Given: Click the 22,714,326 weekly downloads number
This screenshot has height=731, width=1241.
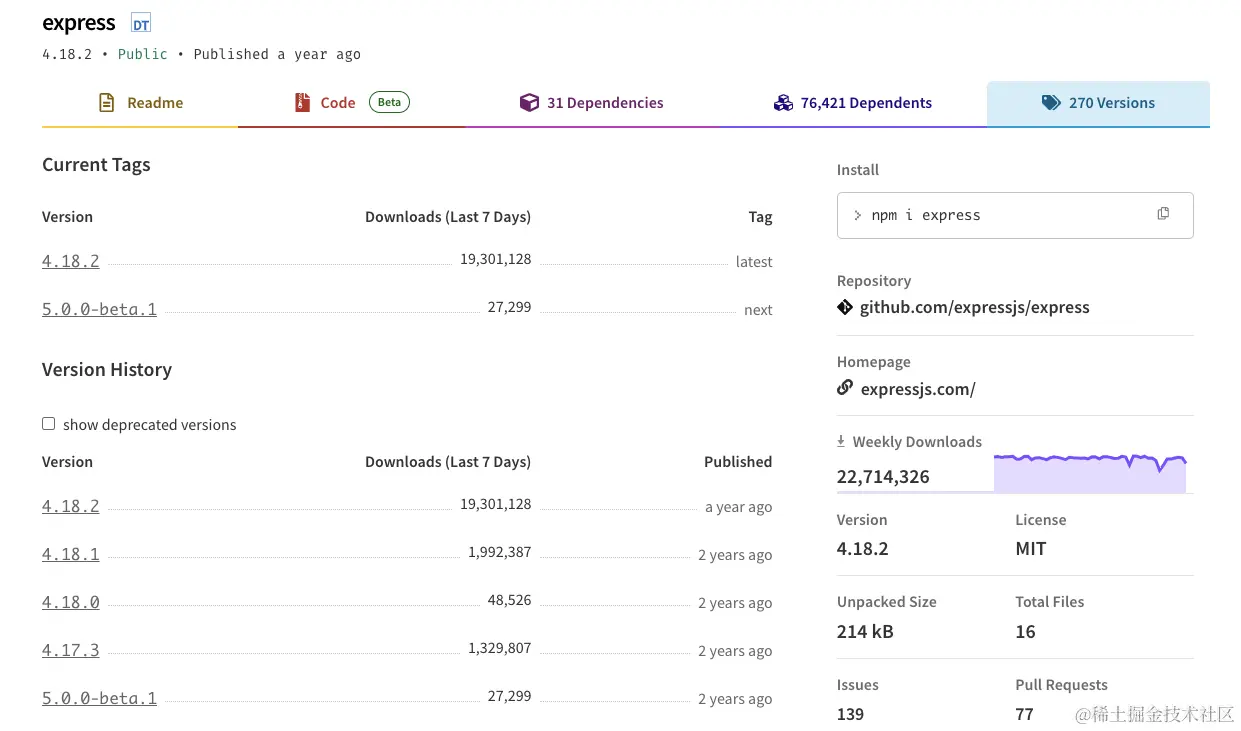Looking at the screenshot, I should tap(883, 477).
